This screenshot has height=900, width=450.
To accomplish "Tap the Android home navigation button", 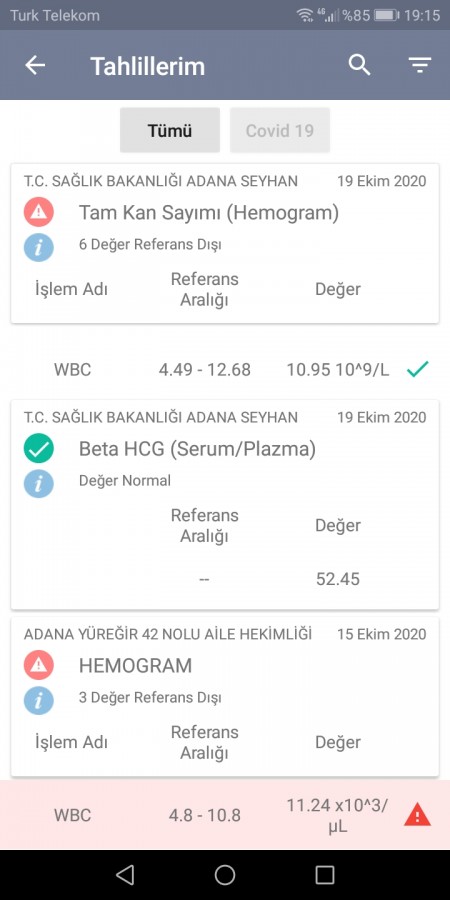I will 225,875.
